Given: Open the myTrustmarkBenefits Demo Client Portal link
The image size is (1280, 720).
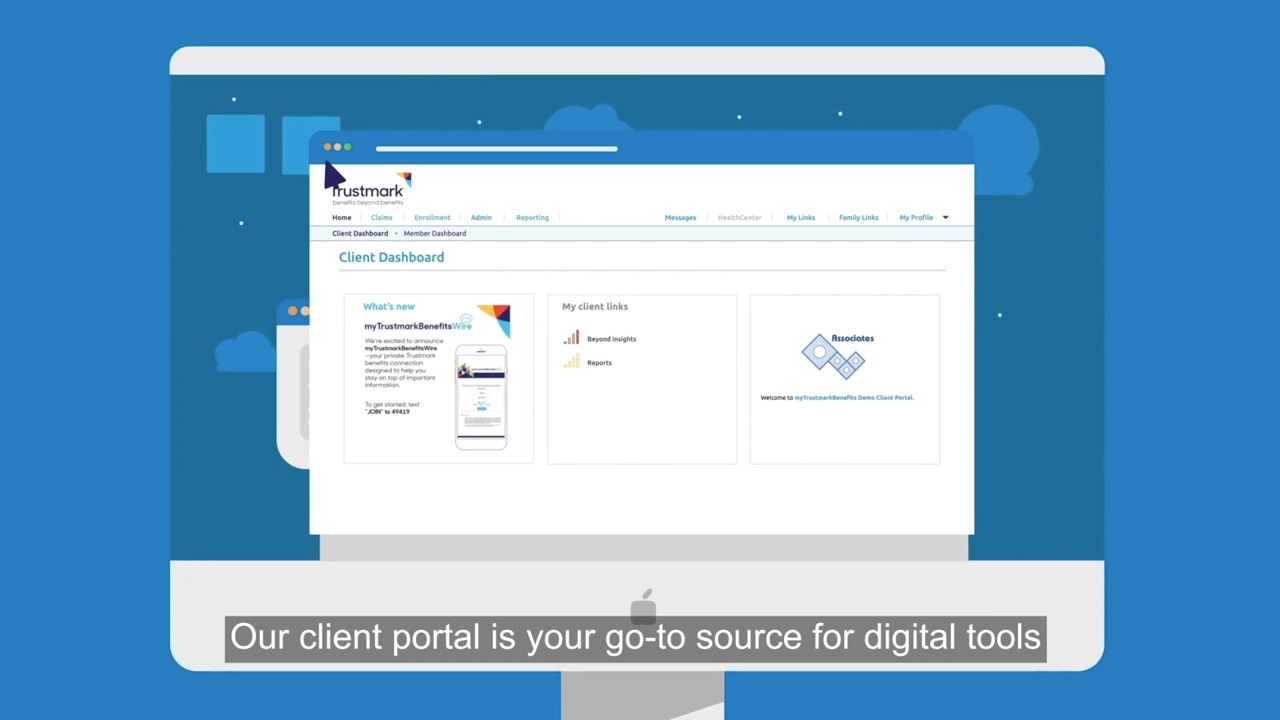Looking at the screenshot, I should click(x=853, y=397).
